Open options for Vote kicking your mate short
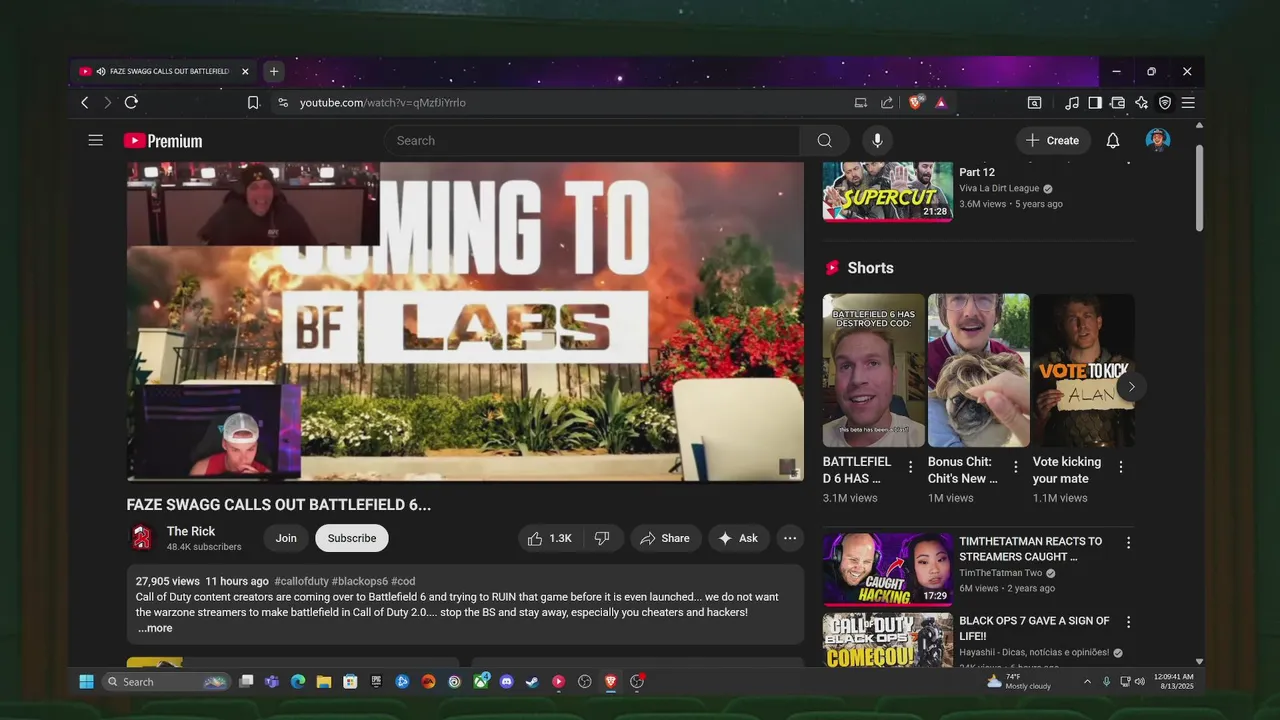 pos(1120,467)
